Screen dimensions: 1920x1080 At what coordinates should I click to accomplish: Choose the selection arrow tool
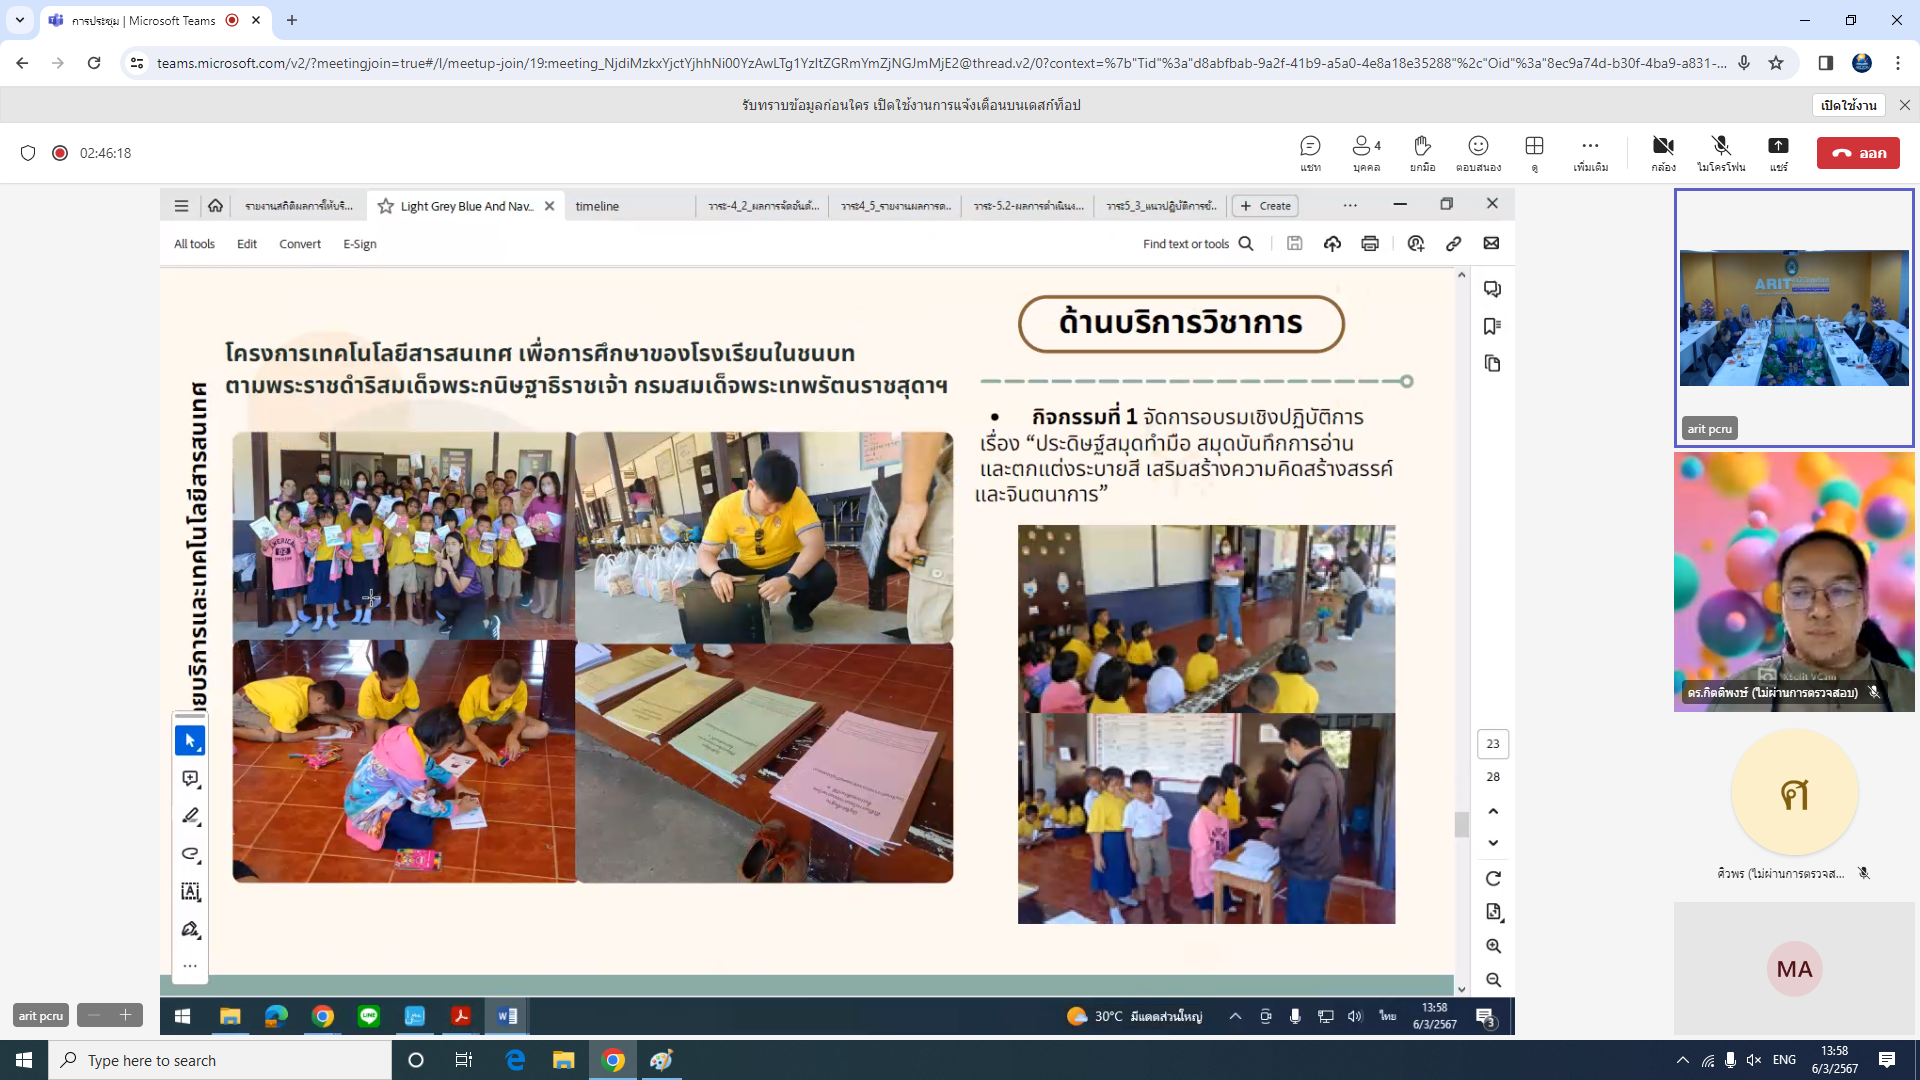coord(190,741)
